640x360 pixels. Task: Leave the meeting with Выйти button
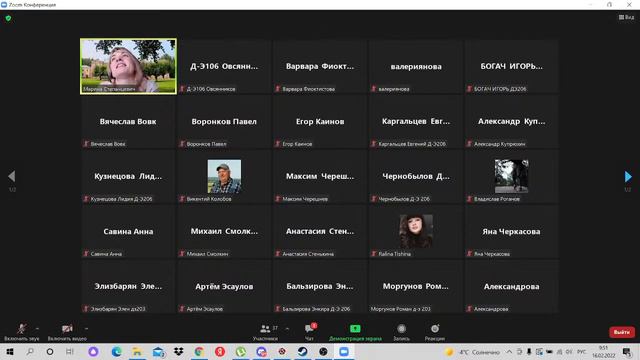coord(622,332)
